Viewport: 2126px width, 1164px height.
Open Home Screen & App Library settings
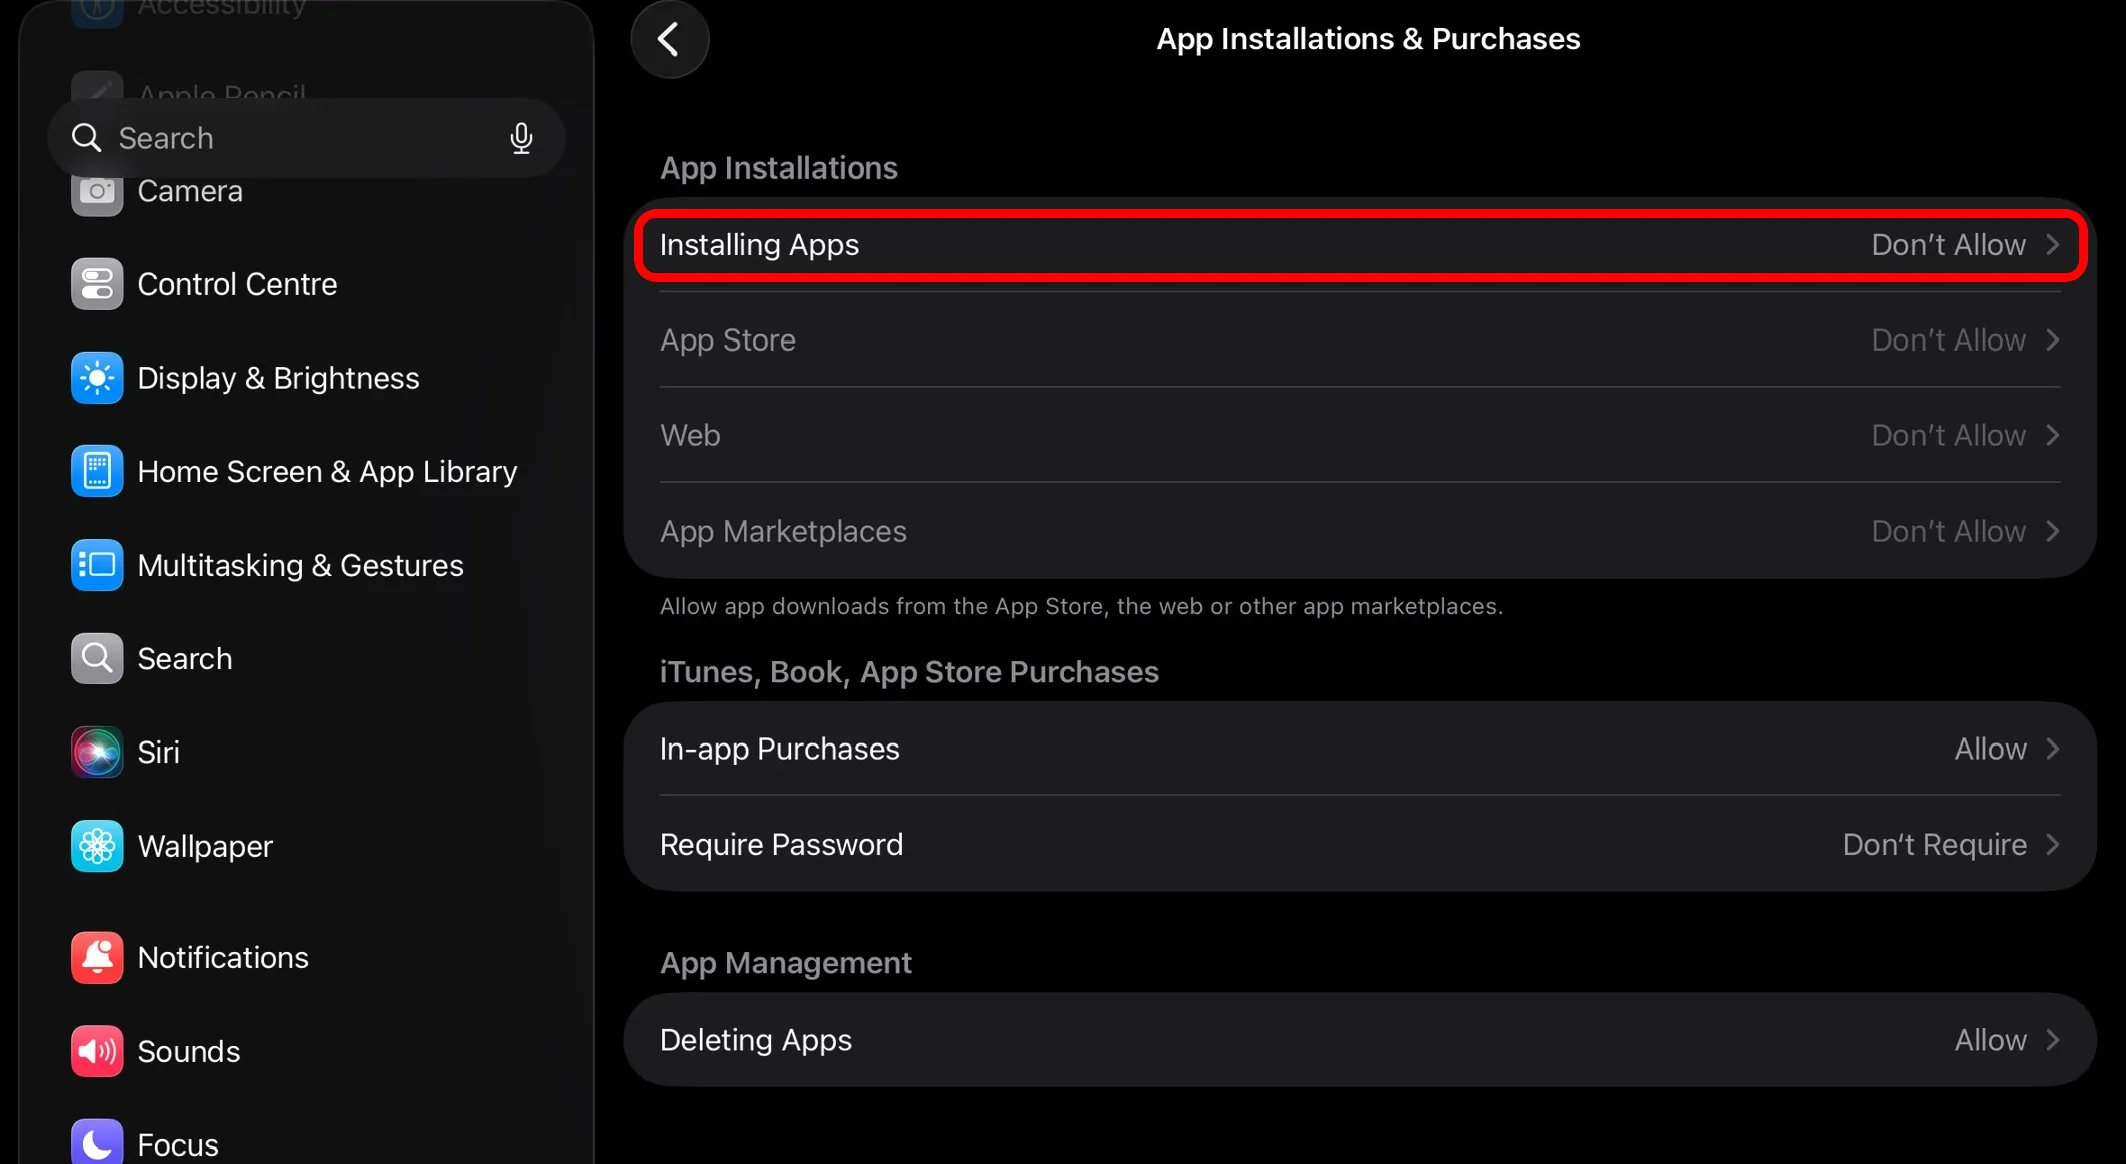tap(305, 471)
